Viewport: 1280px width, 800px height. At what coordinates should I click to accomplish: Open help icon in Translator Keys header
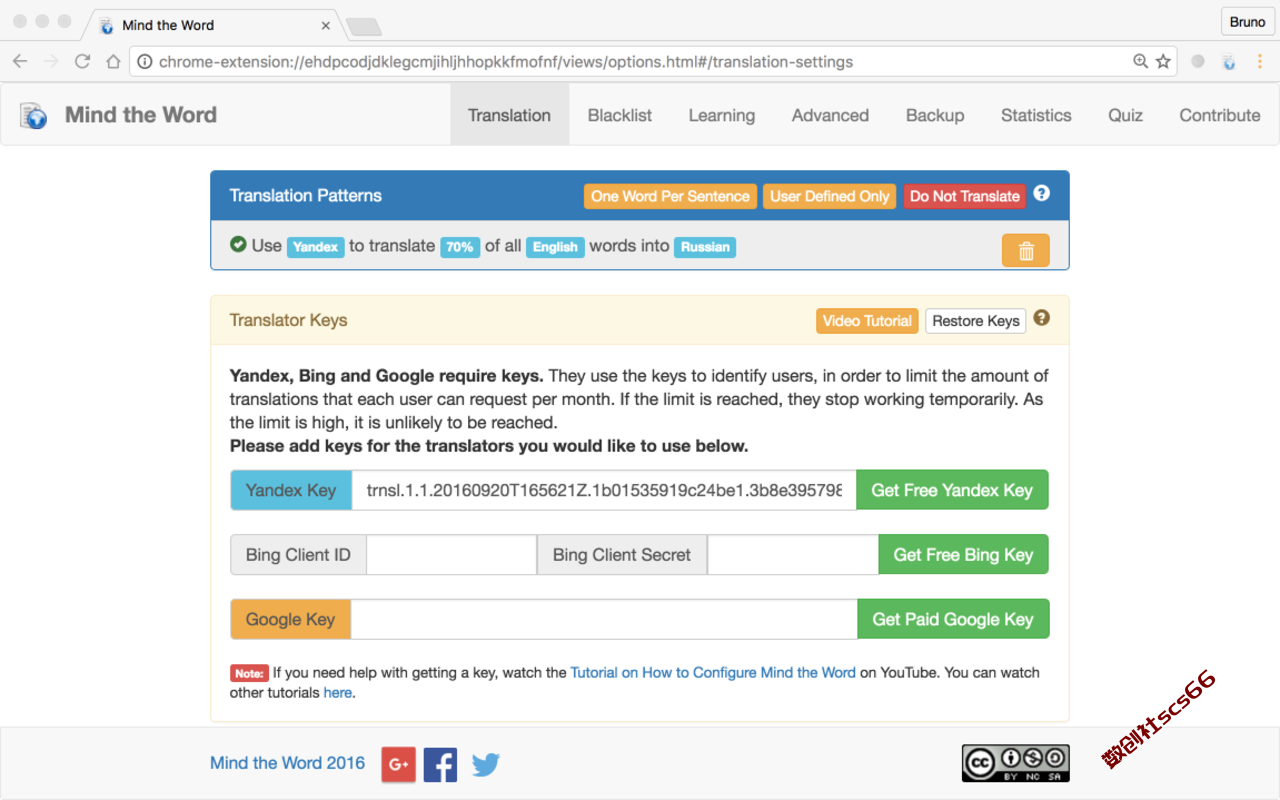tap(1041, 318)
